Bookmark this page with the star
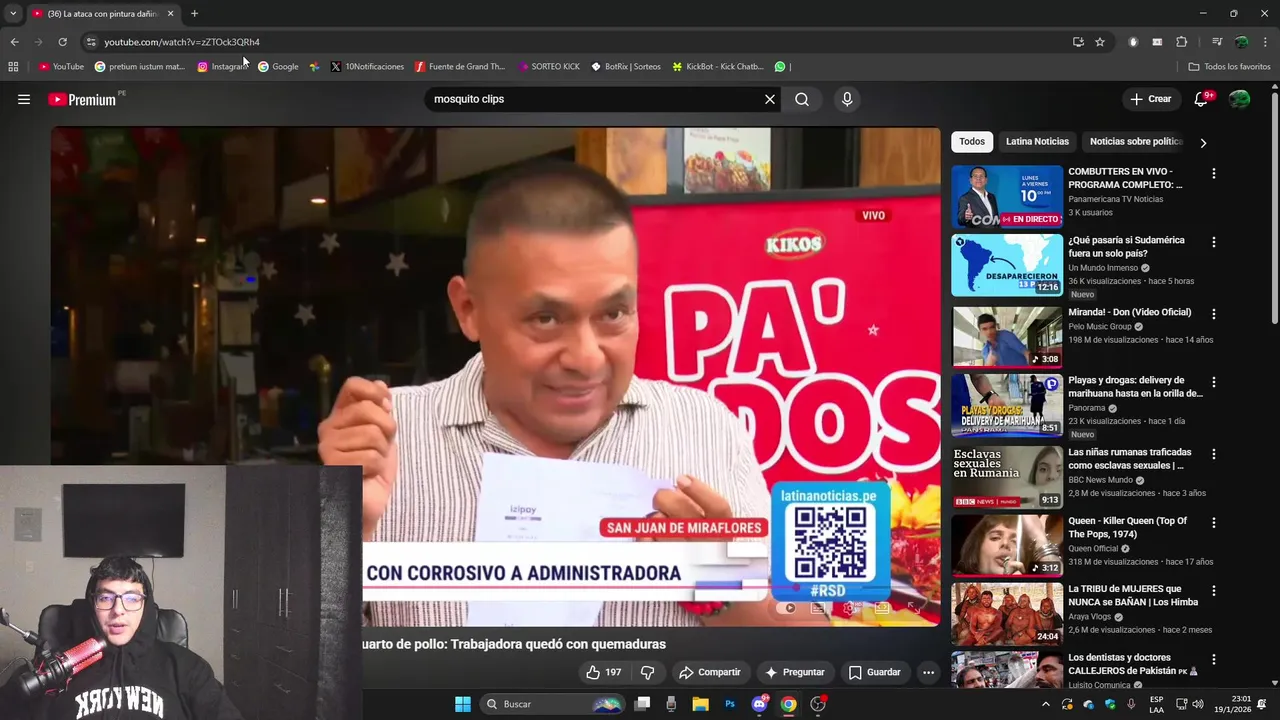 point(1100,42)
